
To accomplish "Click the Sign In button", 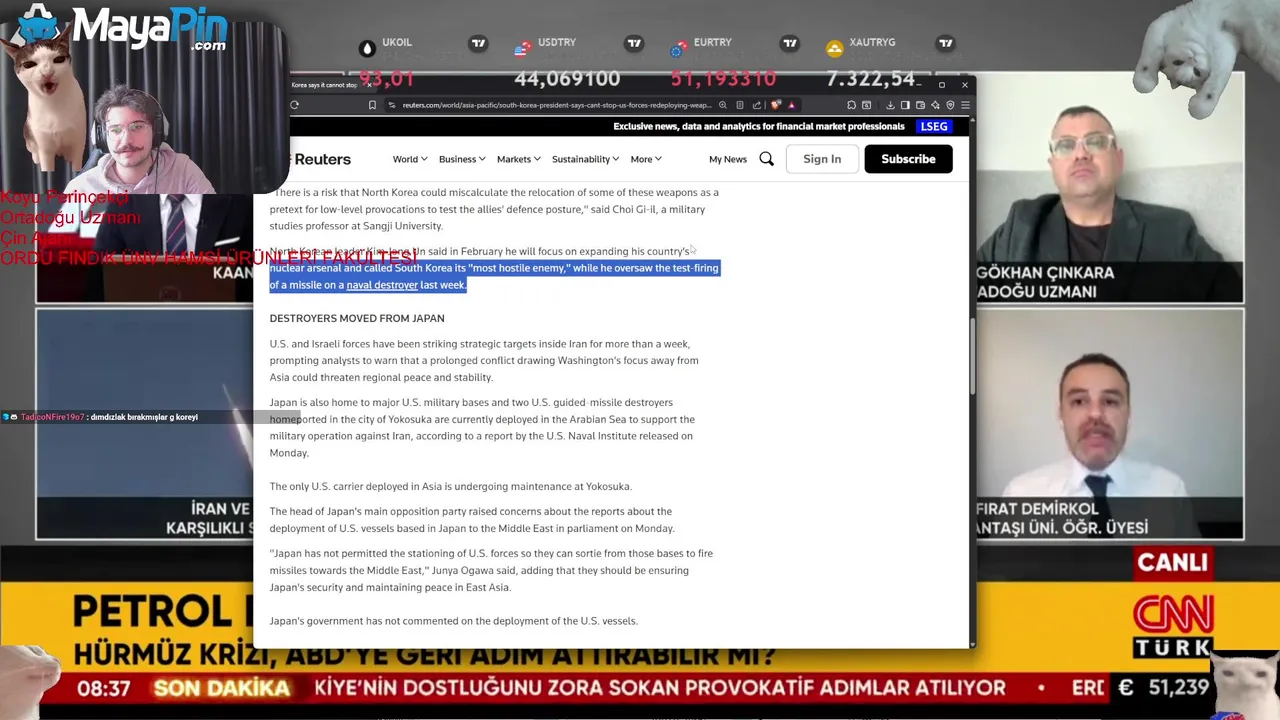I will click(x=822, y=159).
